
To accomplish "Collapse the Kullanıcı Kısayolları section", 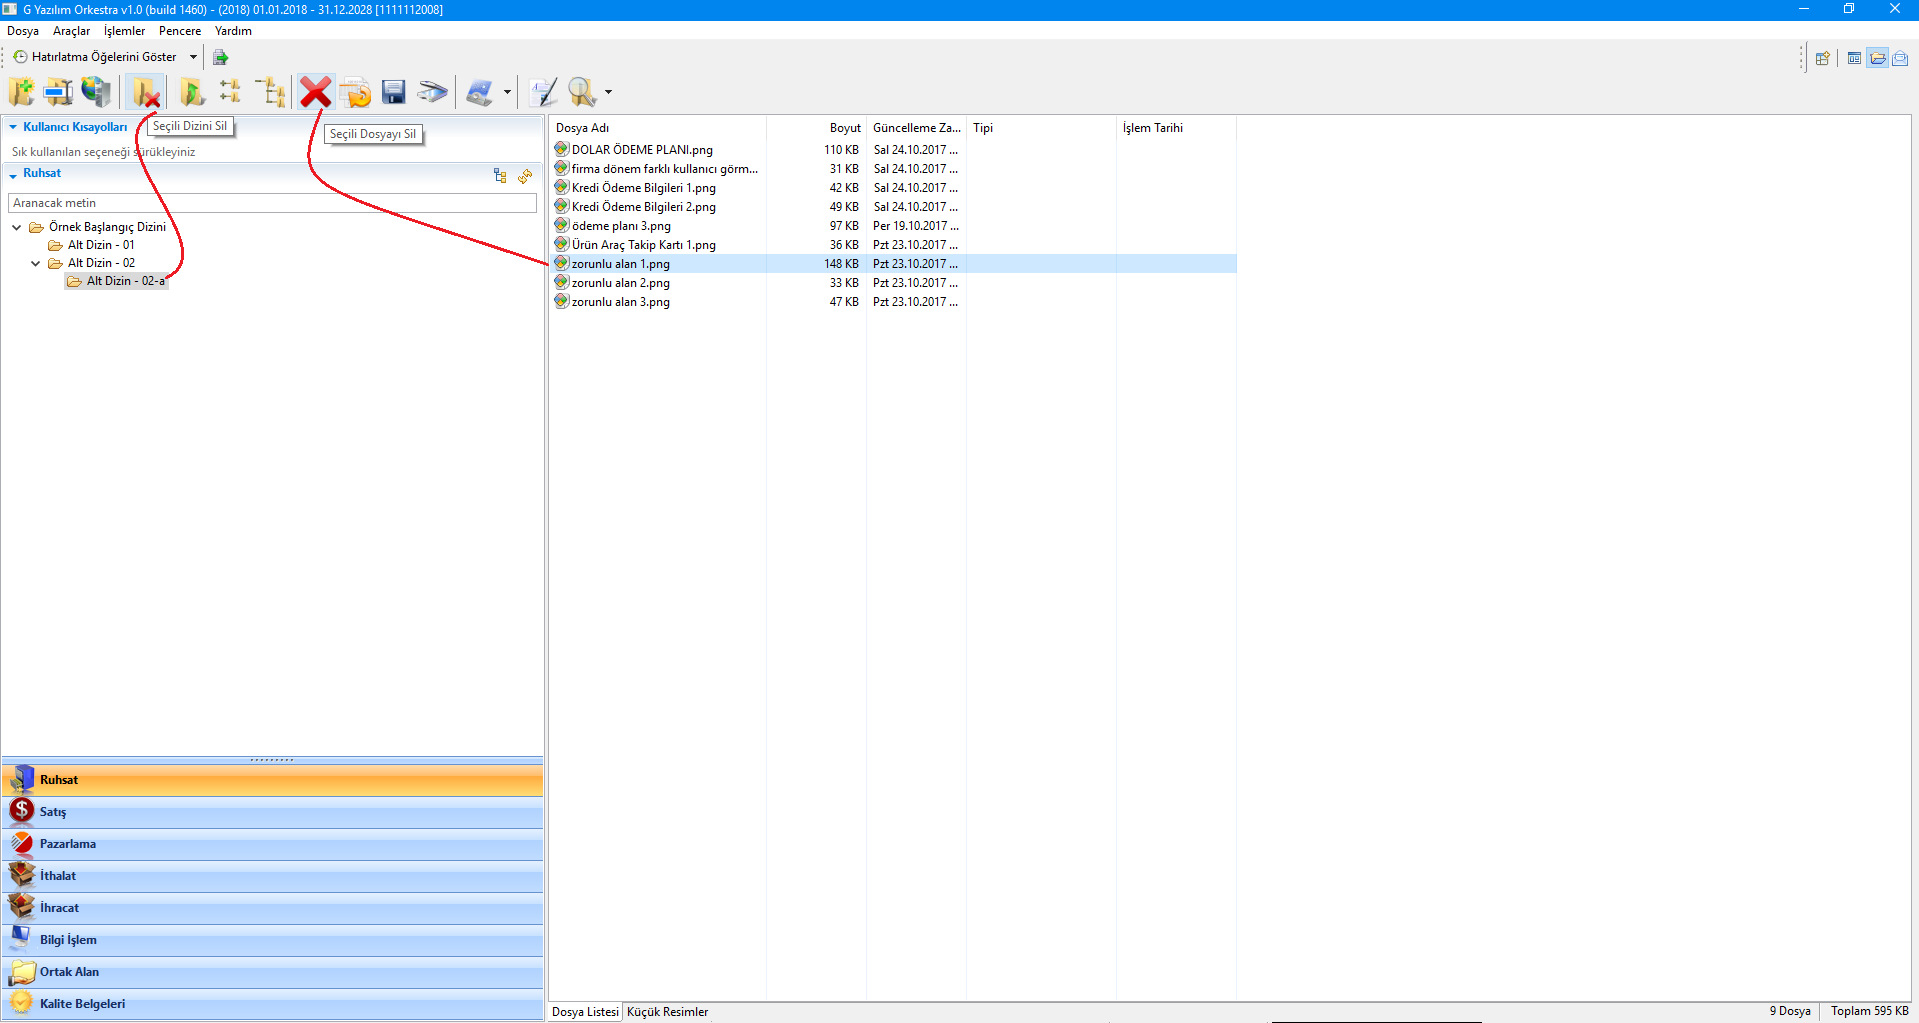I will [13, 127].
